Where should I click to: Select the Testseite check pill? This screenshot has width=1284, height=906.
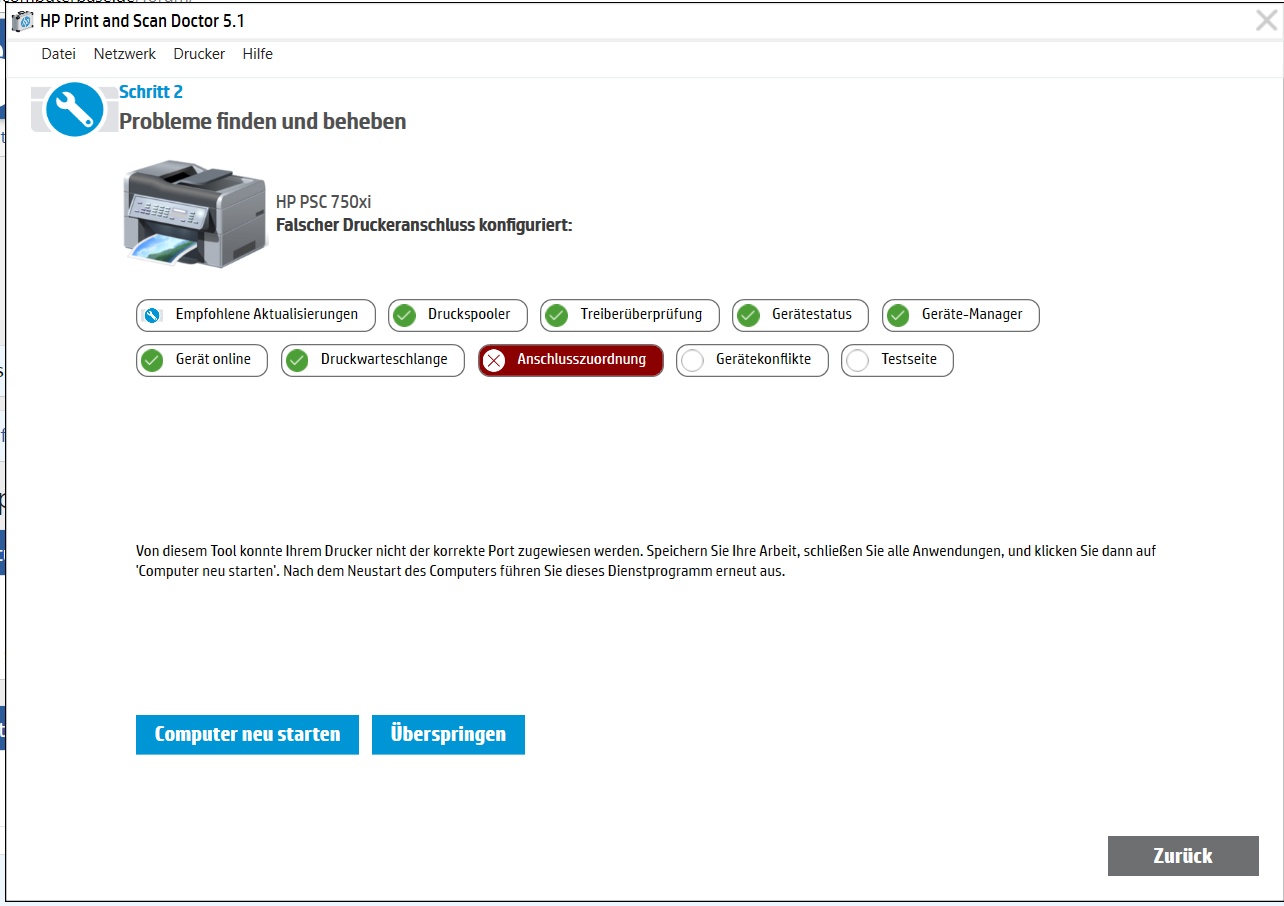(x=898, y=360)
